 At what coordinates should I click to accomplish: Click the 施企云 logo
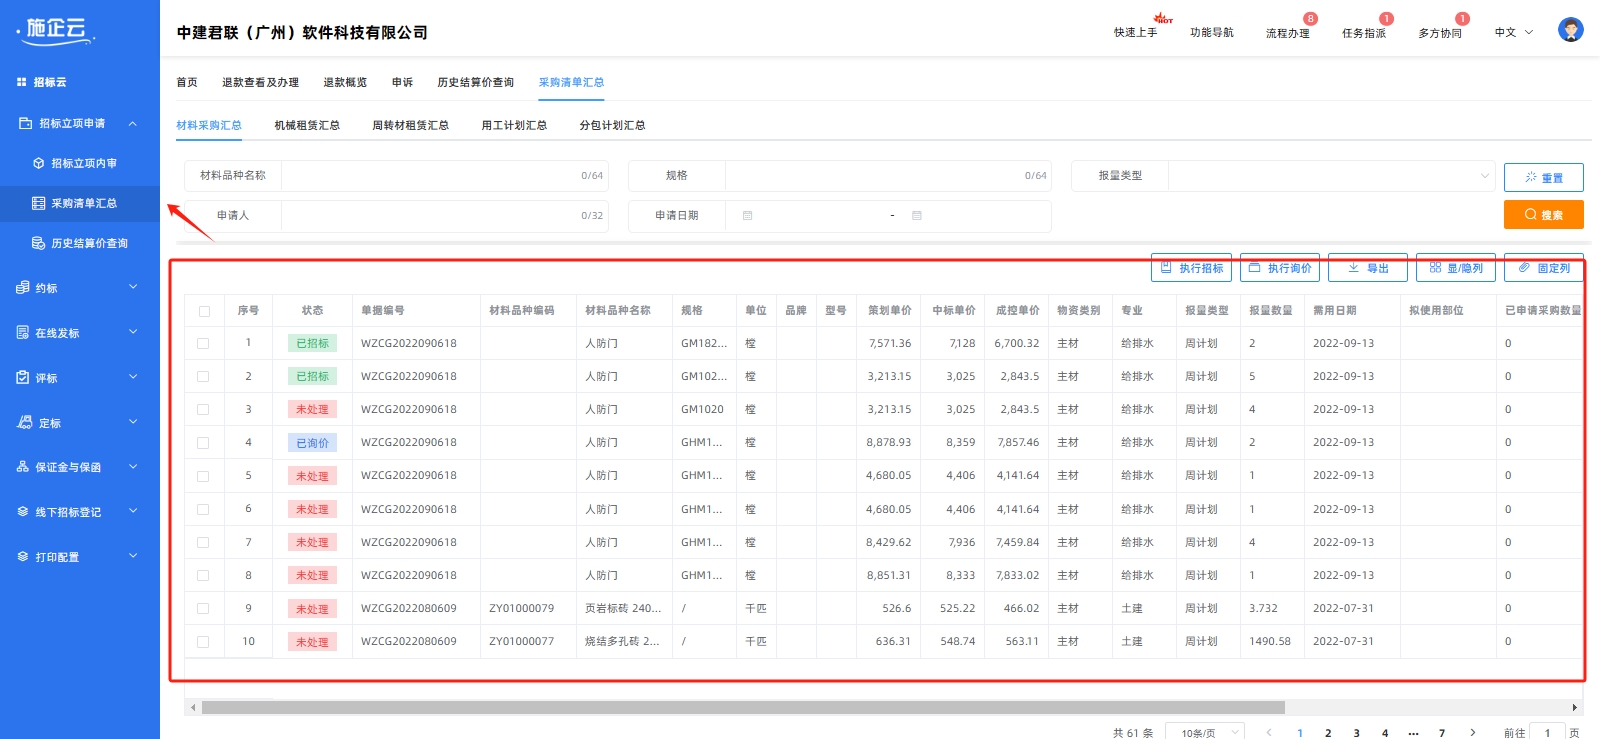56,30
